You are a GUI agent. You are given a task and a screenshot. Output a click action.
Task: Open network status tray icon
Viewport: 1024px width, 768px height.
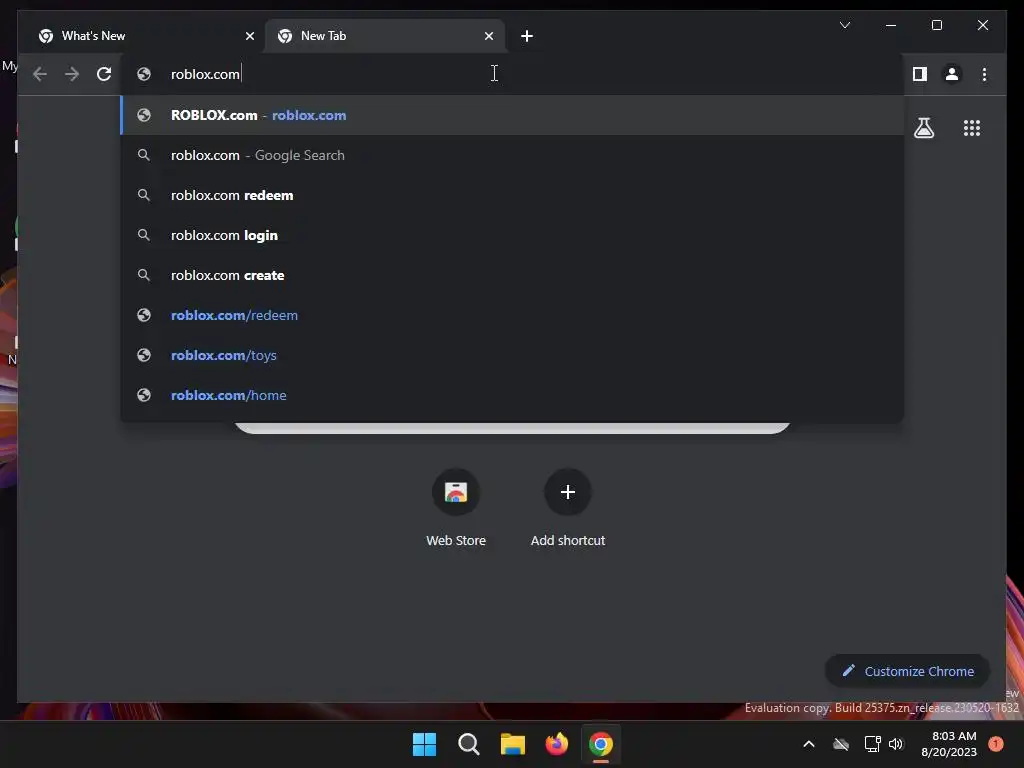coord(872,744)
